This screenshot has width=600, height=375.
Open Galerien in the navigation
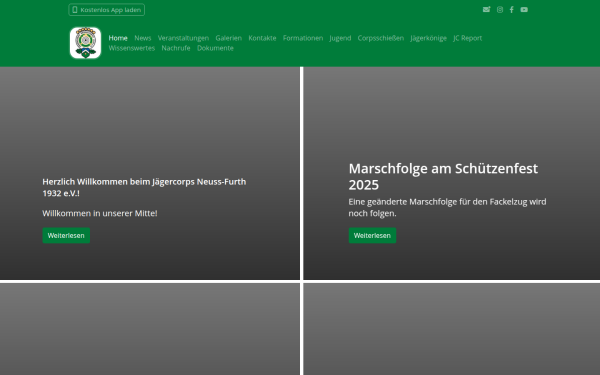229,38
